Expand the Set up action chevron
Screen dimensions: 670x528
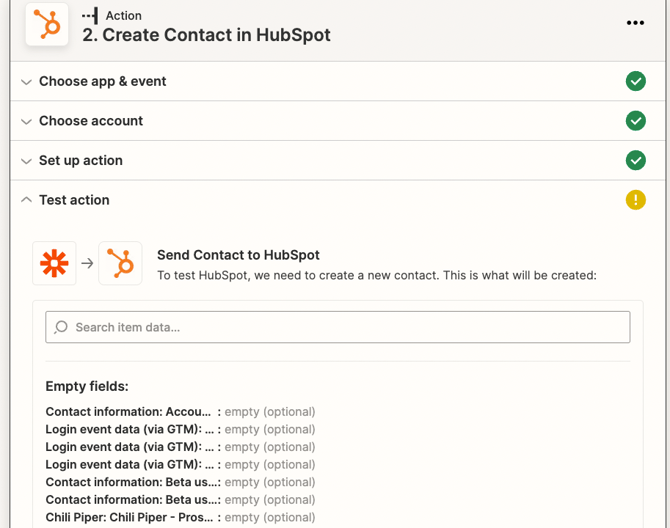(x=26, y=161)
